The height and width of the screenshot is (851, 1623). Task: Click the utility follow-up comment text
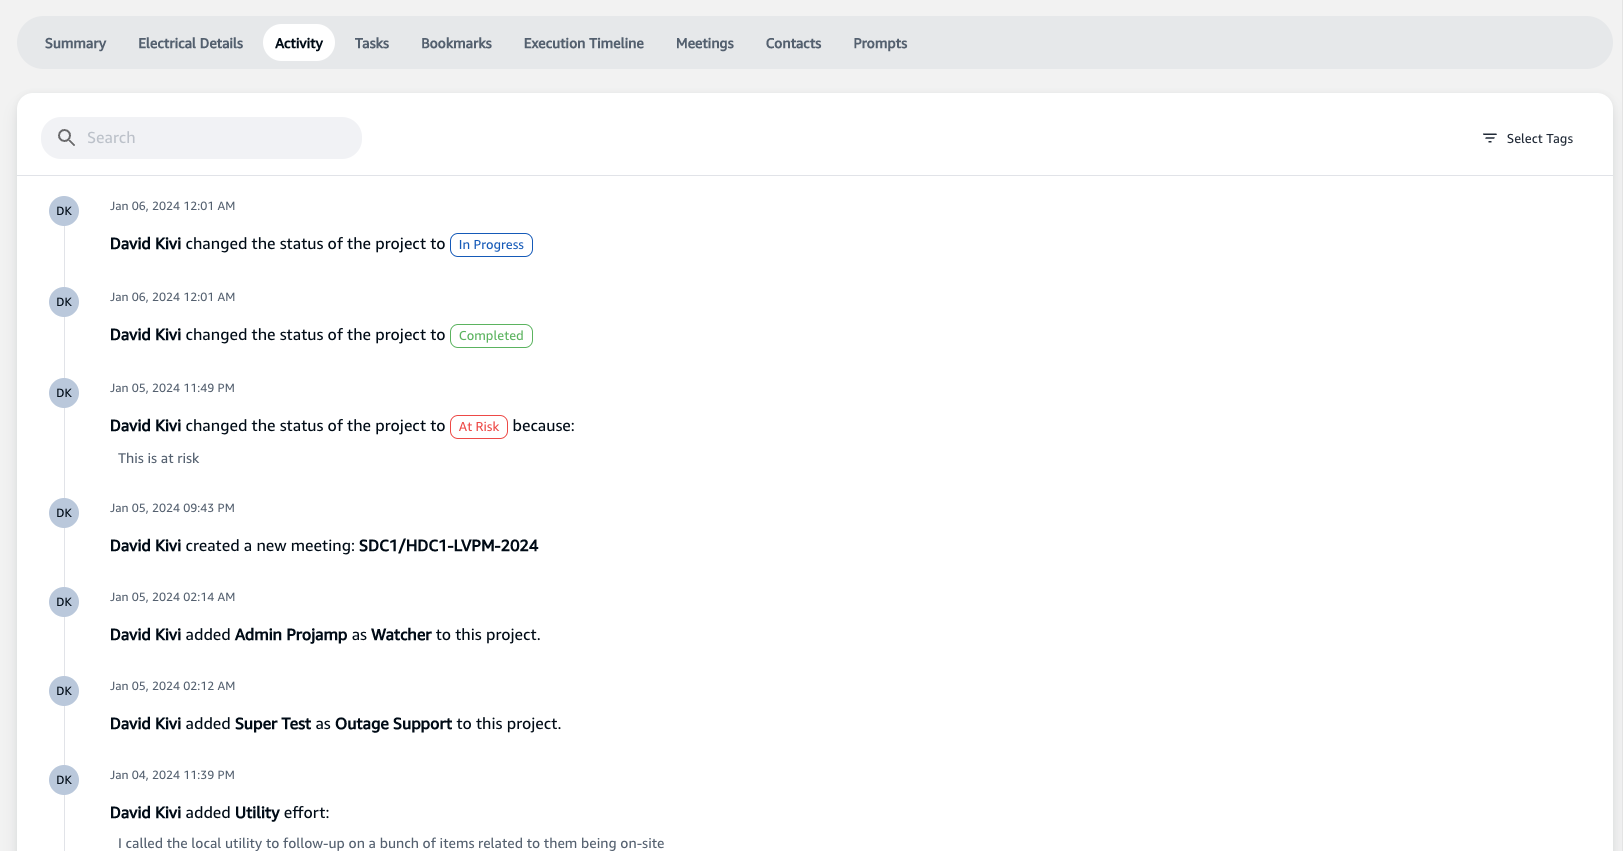(x=391, y=843)
